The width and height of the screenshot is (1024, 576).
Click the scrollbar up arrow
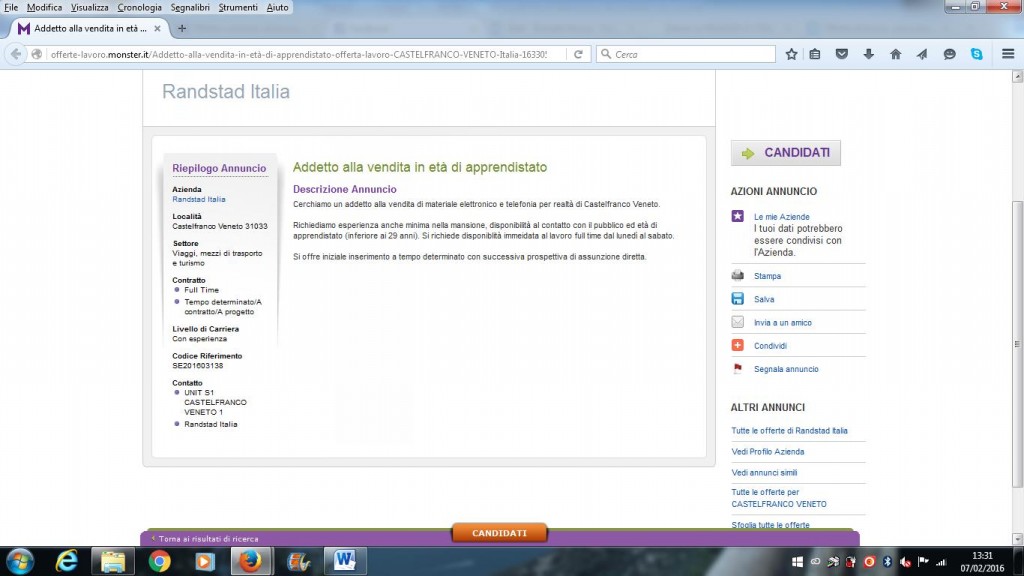(x=1017, y=76)
